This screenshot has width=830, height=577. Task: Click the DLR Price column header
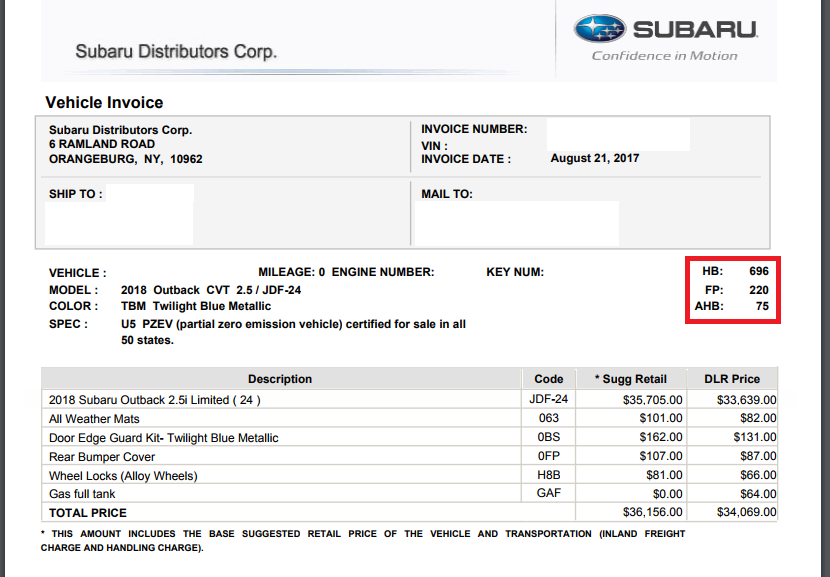[x=732, y=379]
